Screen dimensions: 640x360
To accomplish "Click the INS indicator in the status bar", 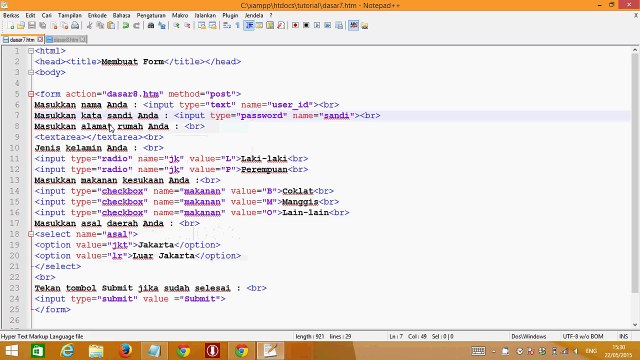I will point(624,337).
